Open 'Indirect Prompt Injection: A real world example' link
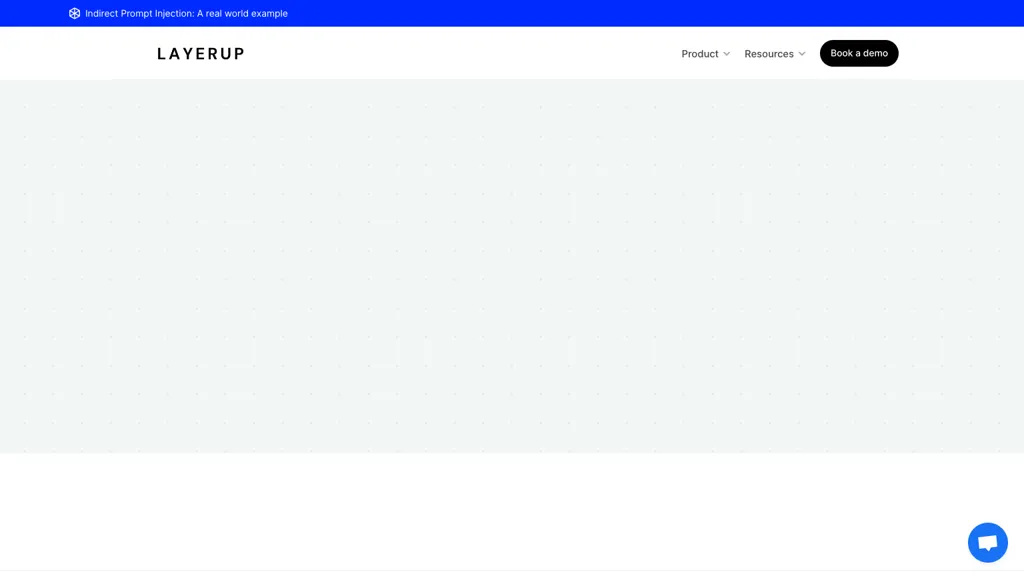The image size is (1024, 576). coord(186,13)
